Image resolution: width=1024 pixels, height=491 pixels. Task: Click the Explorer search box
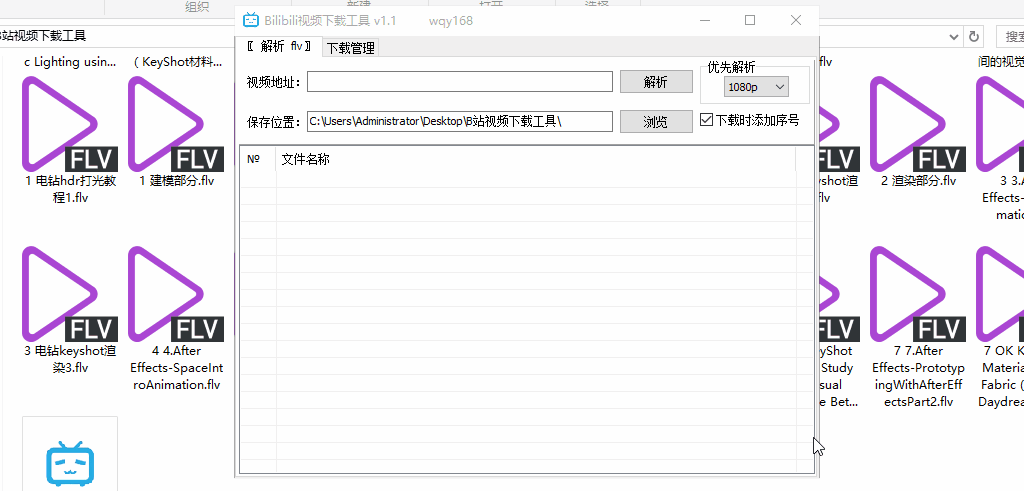[x=1010, y=36]
